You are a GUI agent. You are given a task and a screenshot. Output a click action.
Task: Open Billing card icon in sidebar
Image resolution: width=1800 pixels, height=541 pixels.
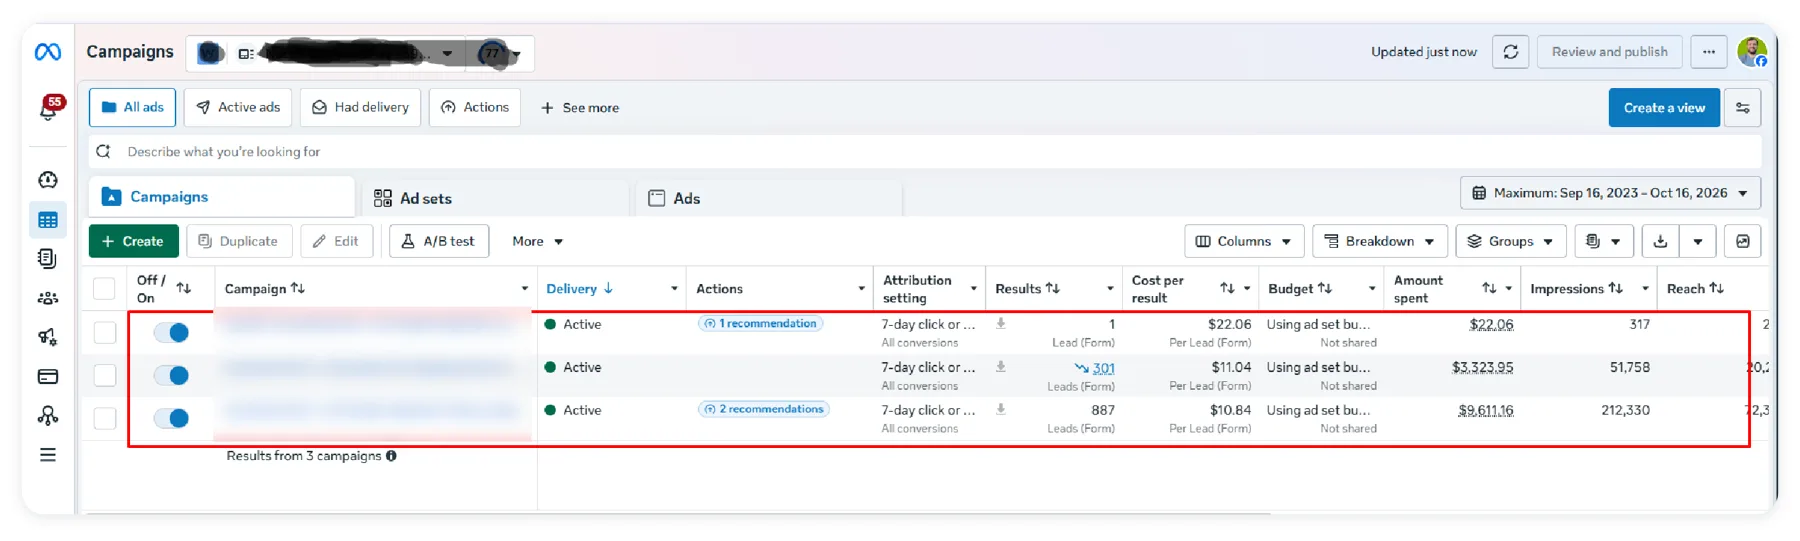point(47,377)
